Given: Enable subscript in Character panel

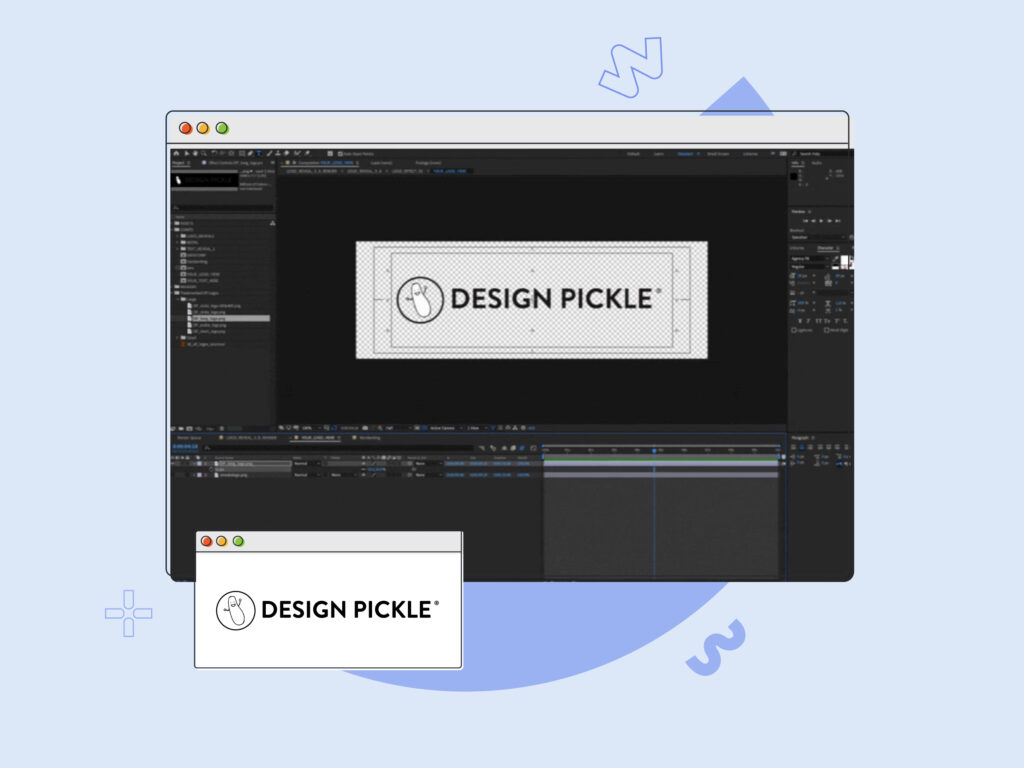Looking at the screenshot, I should tap(846, 321).
